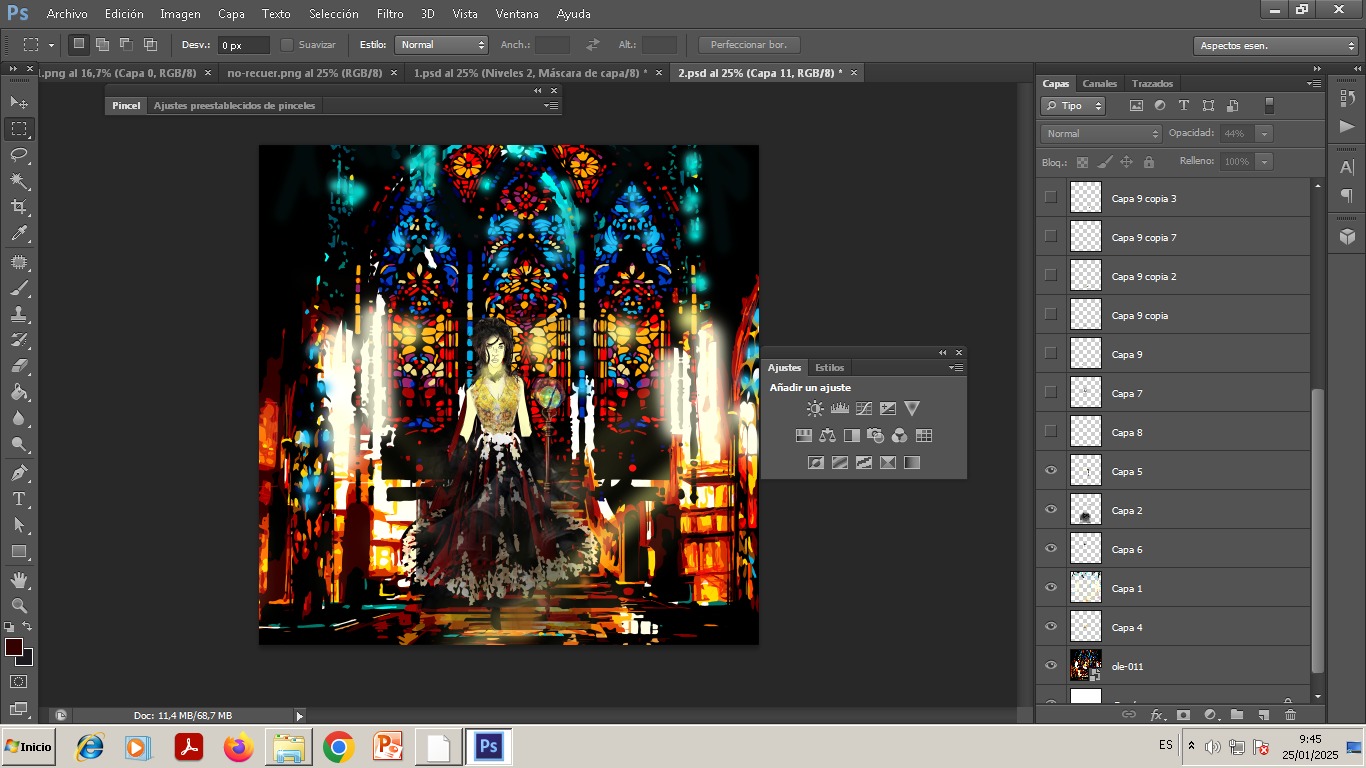The width and height of the screenshot is (1366, 768).
Task: Open the Ajustes panel flyout menu
Action: click(956, 367)
